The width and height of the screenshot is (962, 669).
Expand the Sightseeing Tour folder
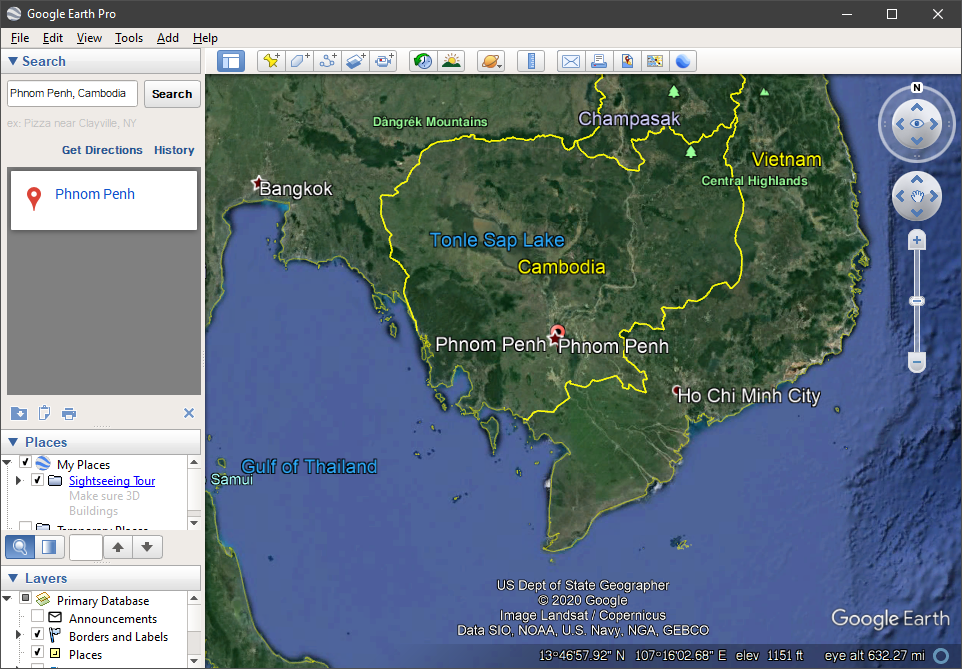point(18,480)
